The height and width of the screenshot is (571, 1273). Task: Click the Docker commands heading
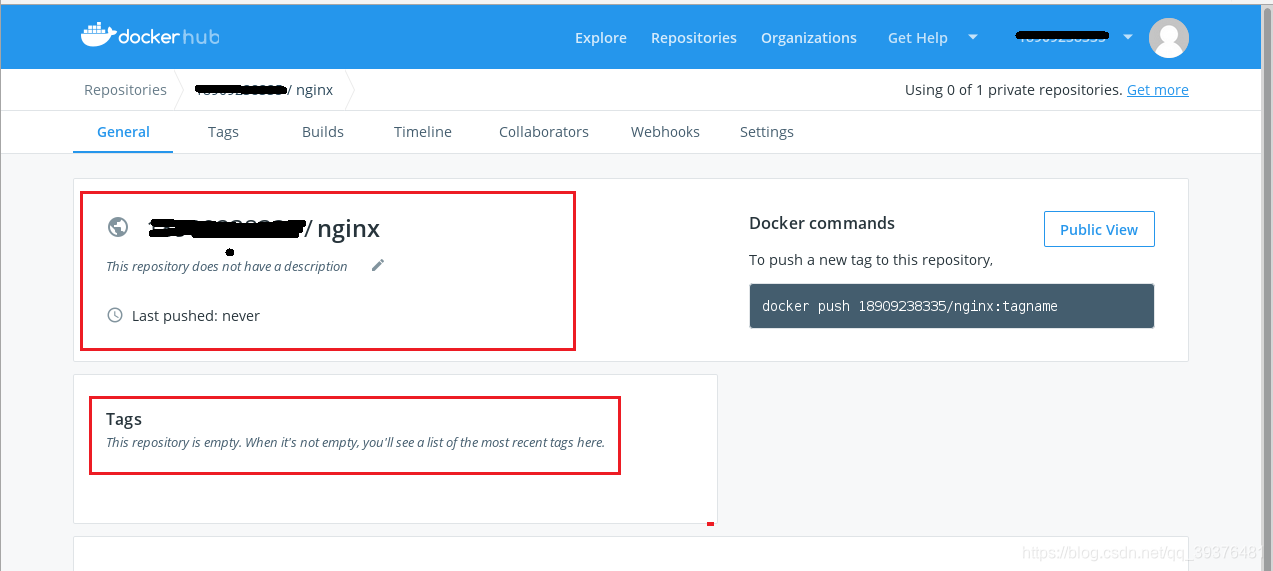(822, 223)
